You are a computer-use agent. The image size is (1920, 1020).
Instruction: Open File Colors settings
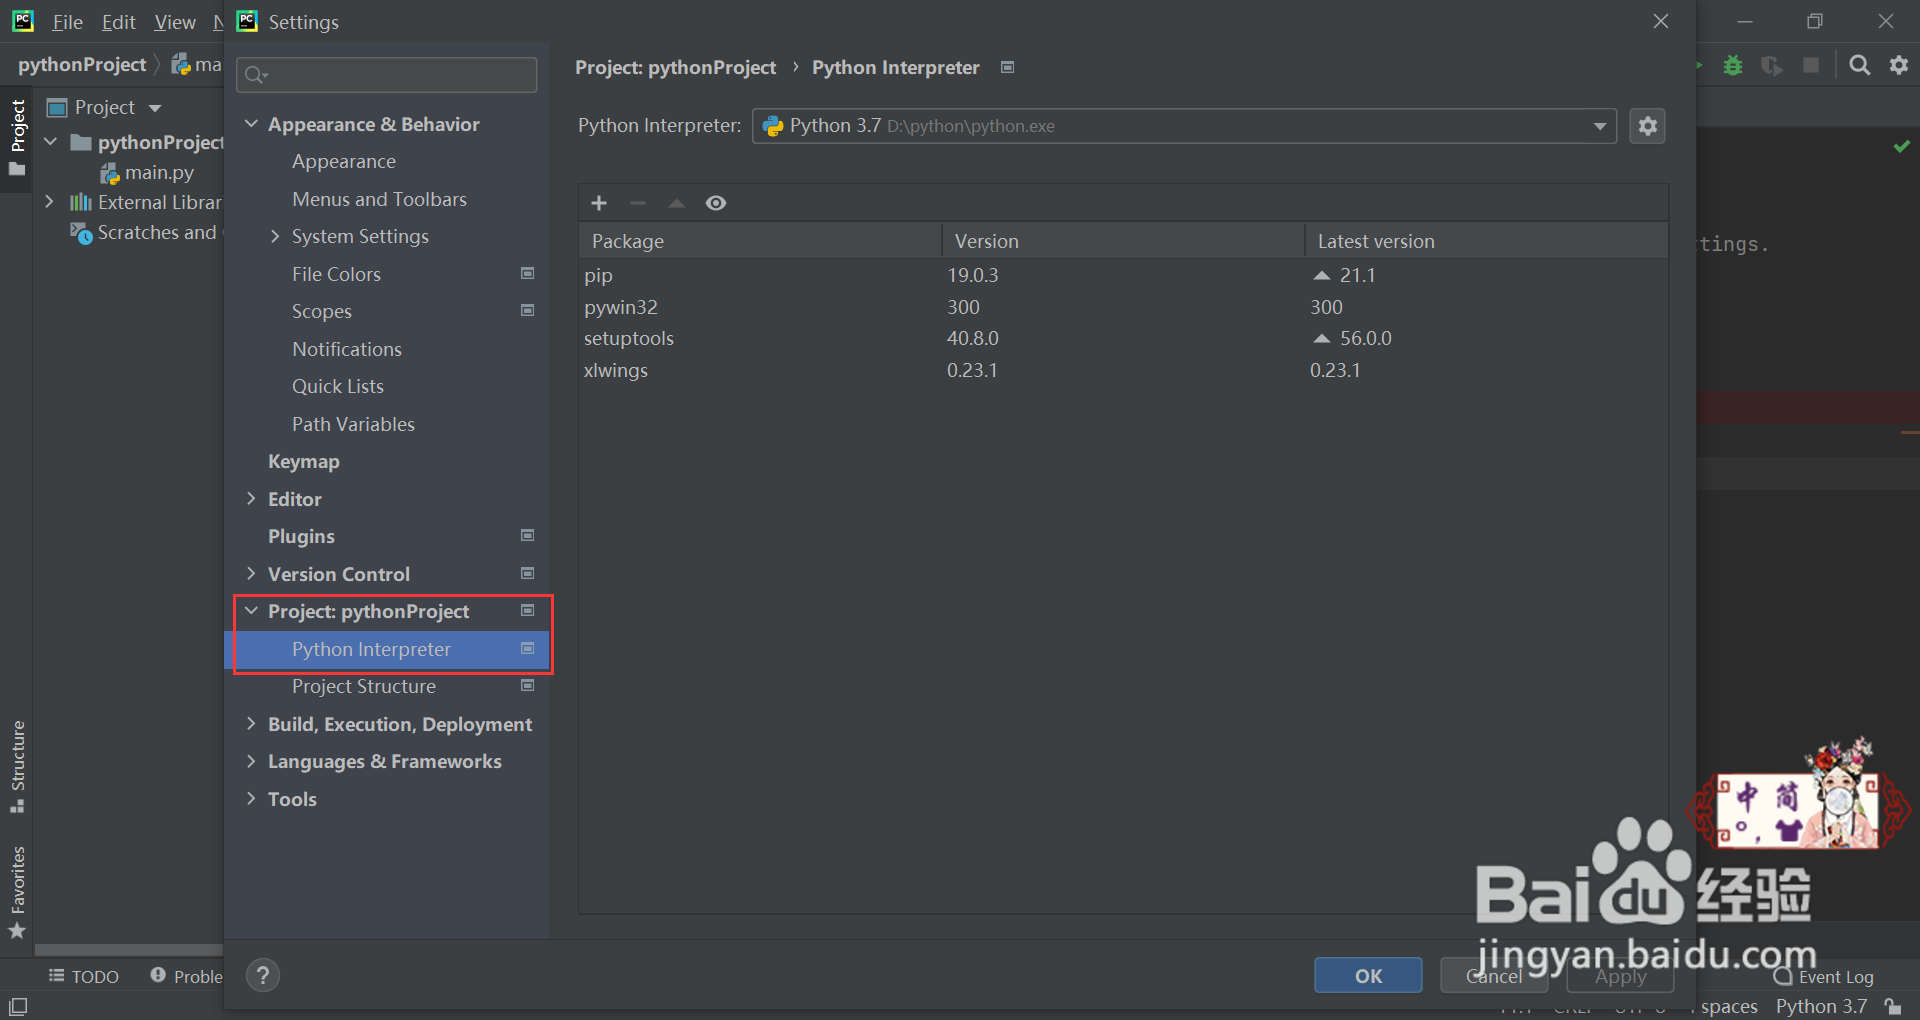336,274
